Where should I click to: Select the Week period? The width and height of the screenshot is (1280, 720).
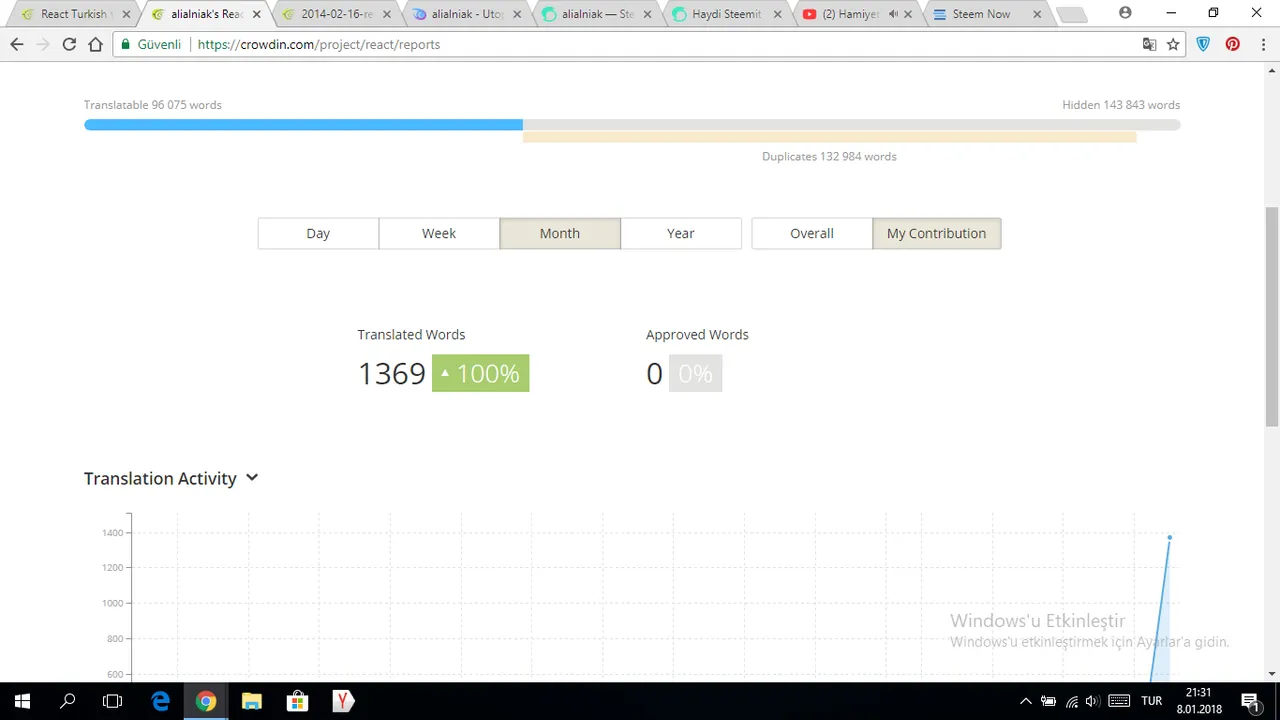pos(439,233)
